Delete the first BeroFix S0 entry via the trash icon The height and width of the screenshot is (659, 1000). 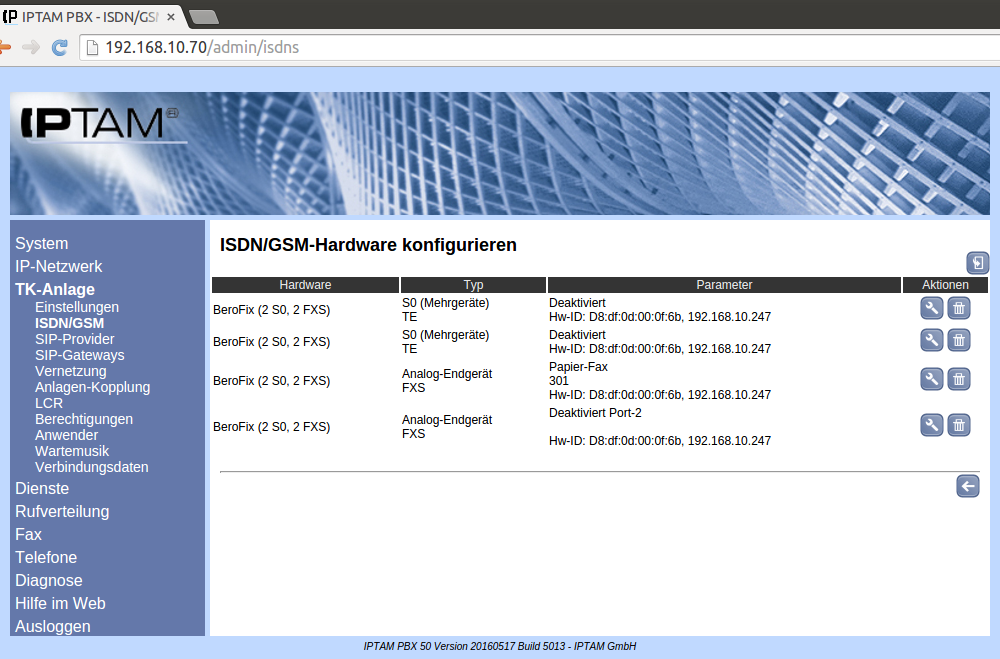point(958,309)
